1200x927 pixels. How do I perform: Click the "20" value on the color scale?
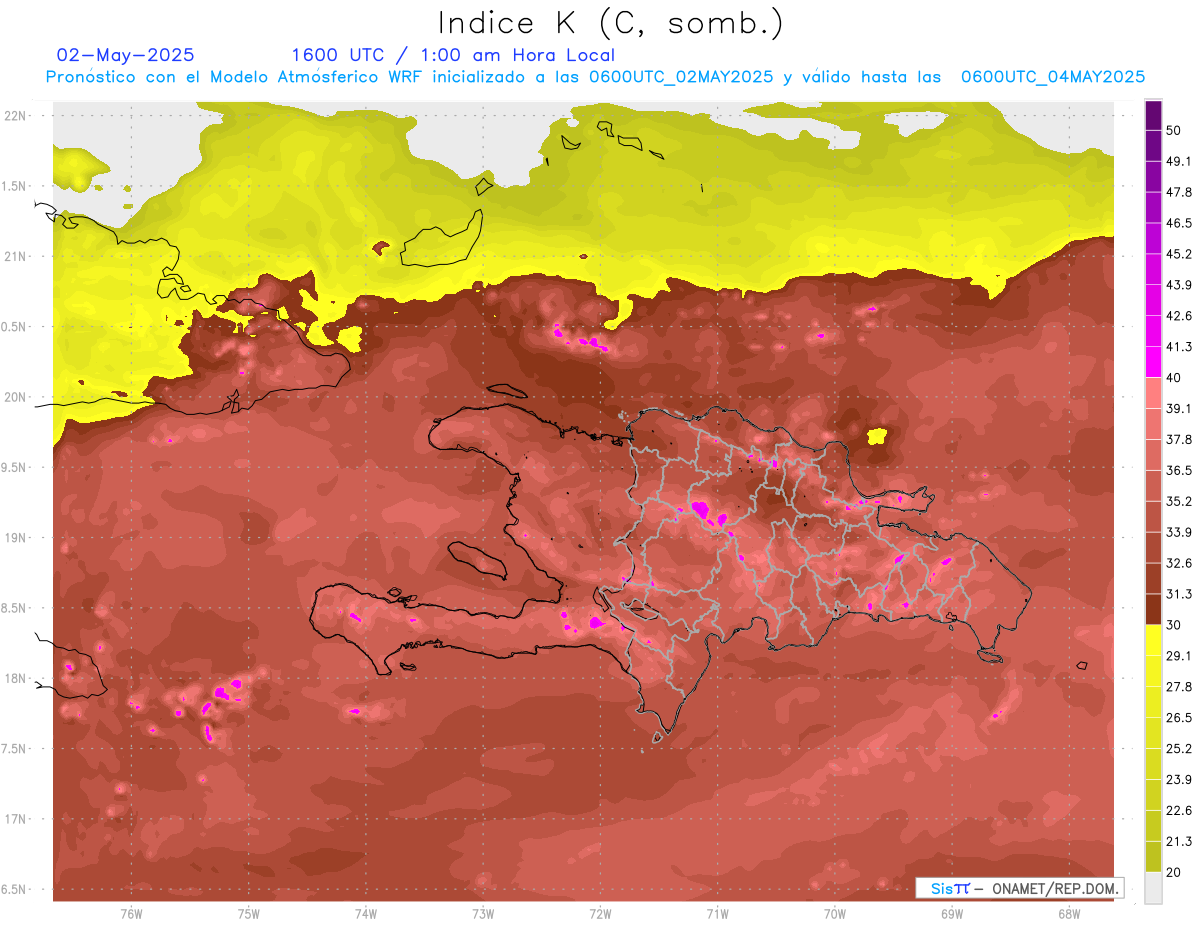pos(1175,872)
